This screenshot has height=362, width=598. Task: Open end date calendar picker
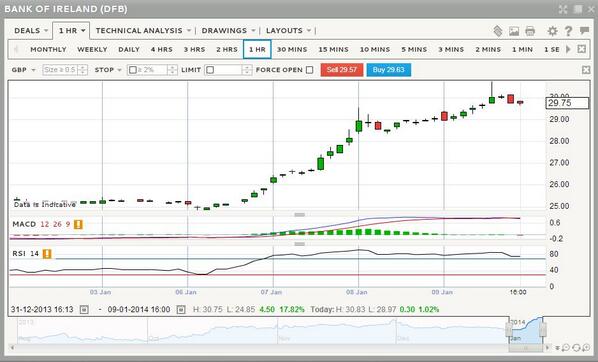coord(181,309)
